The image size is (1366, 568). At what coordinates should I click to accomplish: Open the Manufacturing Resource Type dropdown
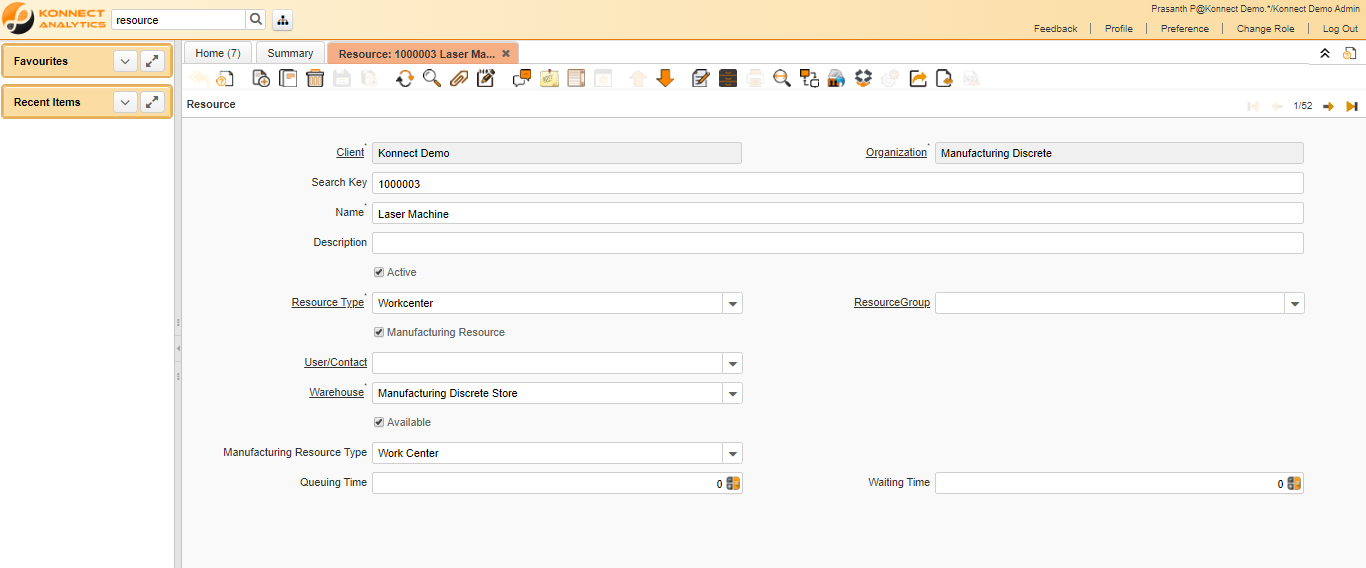[x=732, y=453]
